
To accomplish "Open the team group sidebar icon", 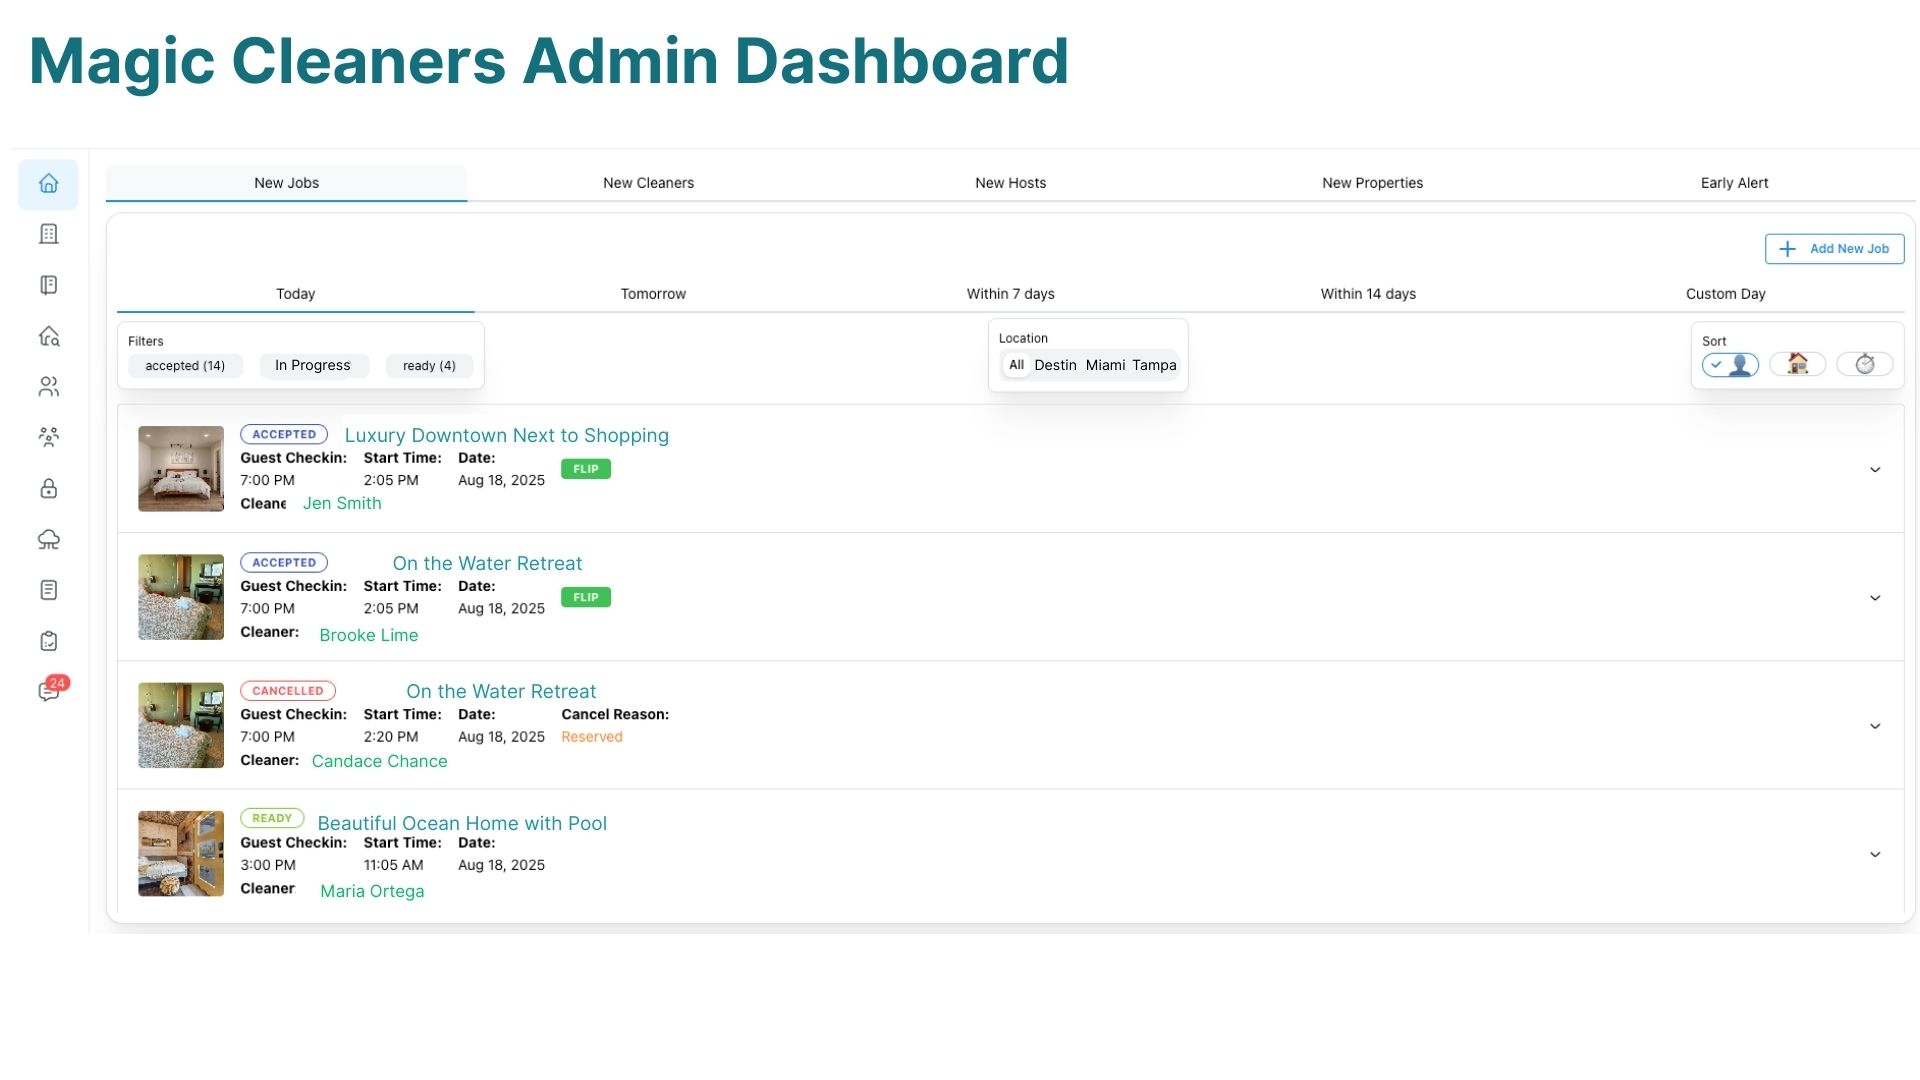I will pos(48,437).
